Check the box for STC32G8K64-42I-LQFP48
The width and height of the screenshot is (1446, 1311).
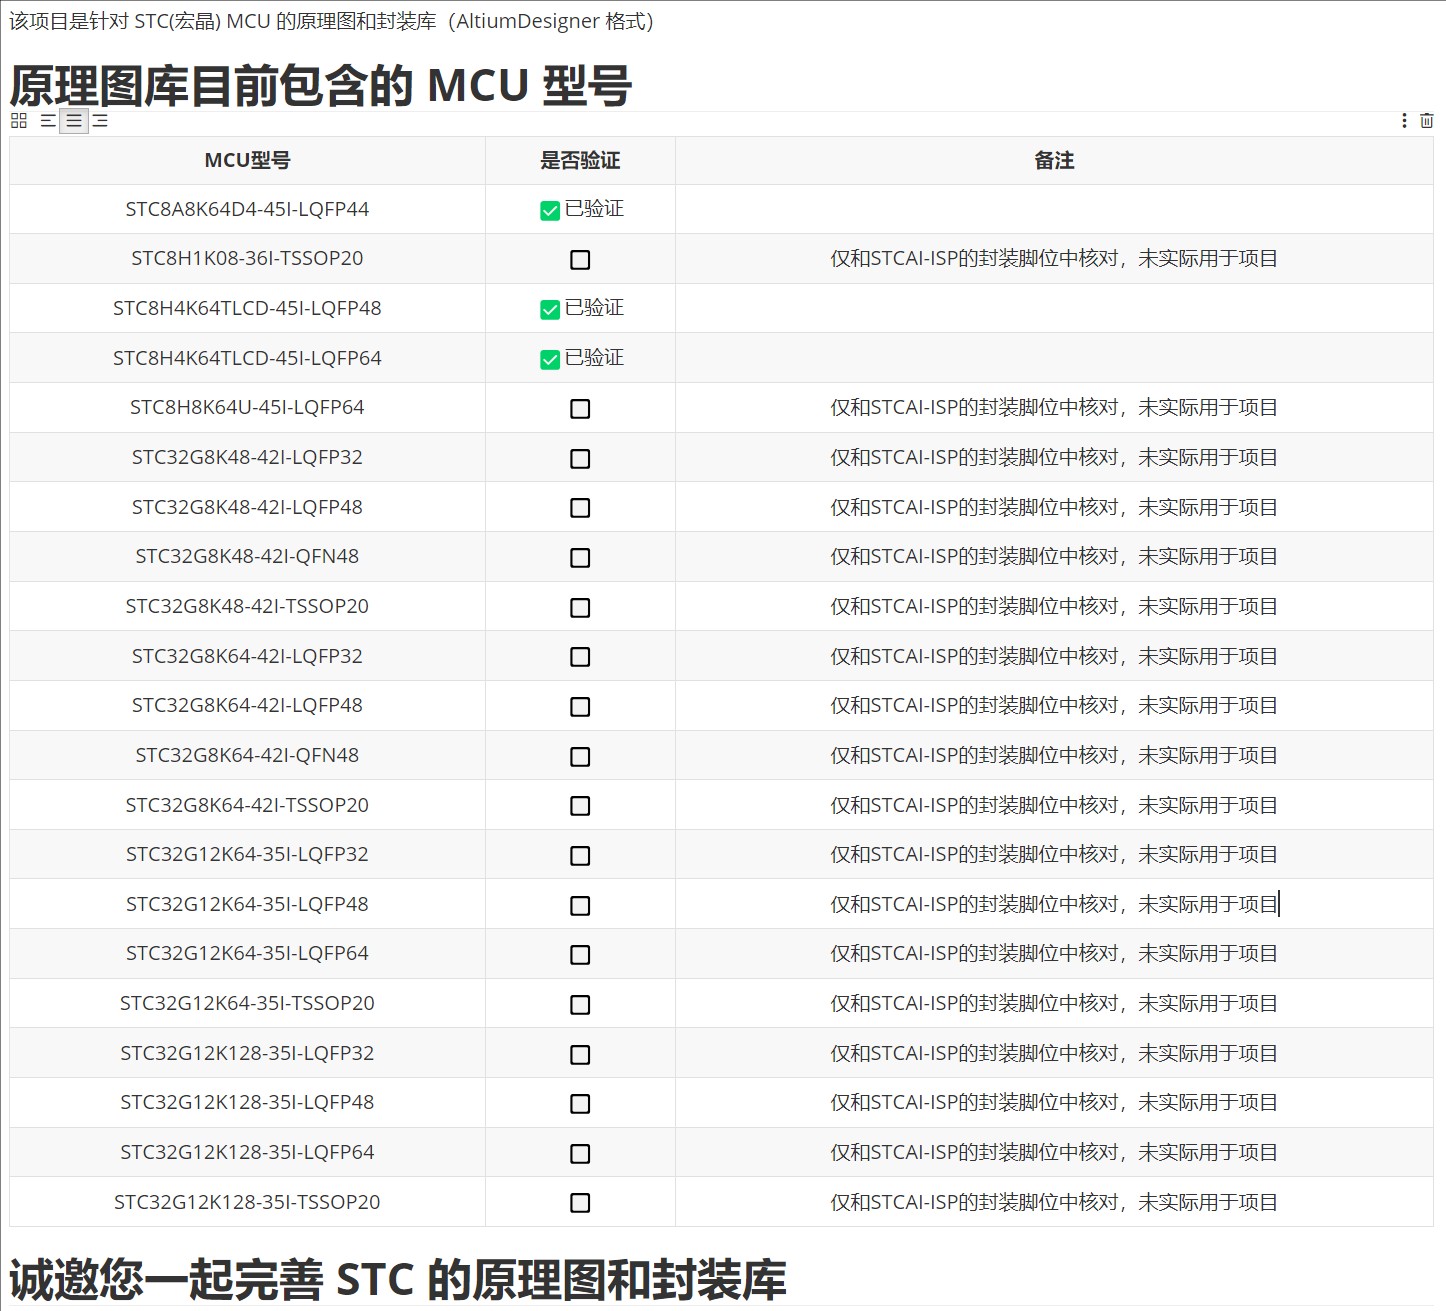580,707
